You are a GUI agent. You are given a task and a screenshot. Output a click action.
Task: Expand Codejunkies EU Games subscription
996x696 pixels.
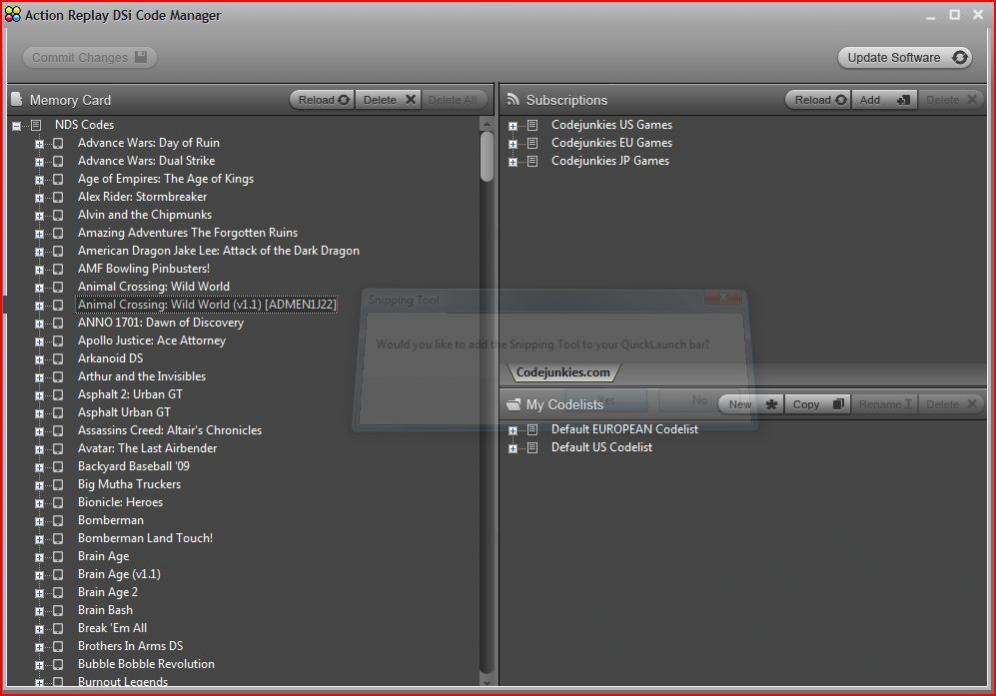click(513, 144)
